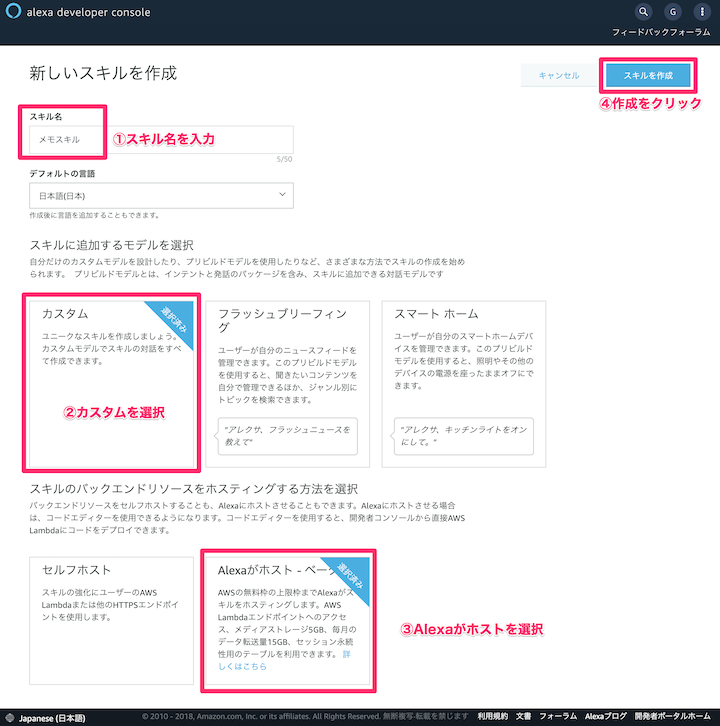Viewport: 720px width, 726px height.
Task: Open the search magnifier icon in header
Action: [x=644, y=12]
